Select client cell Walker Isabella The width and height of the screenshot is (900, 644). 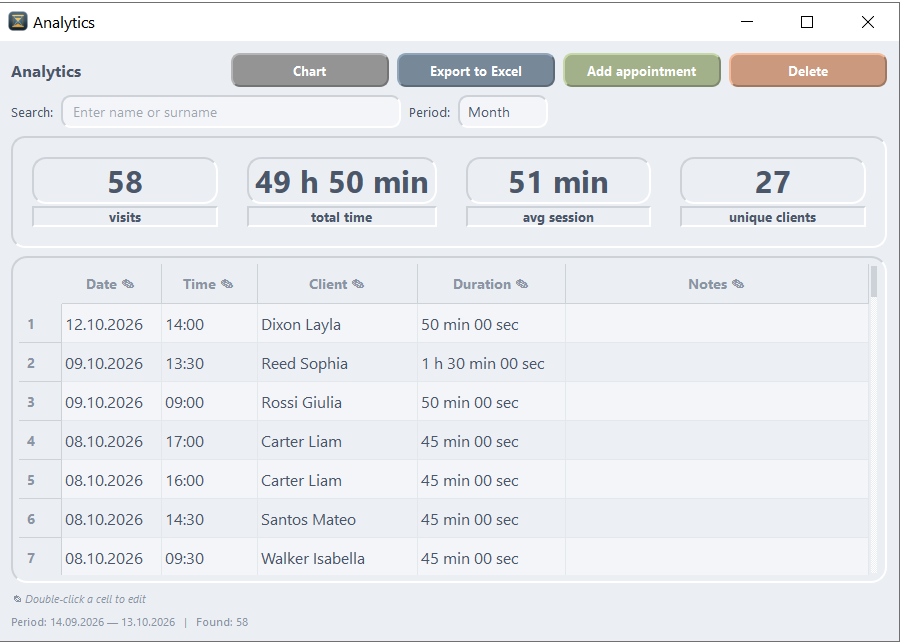pos(338,557)
